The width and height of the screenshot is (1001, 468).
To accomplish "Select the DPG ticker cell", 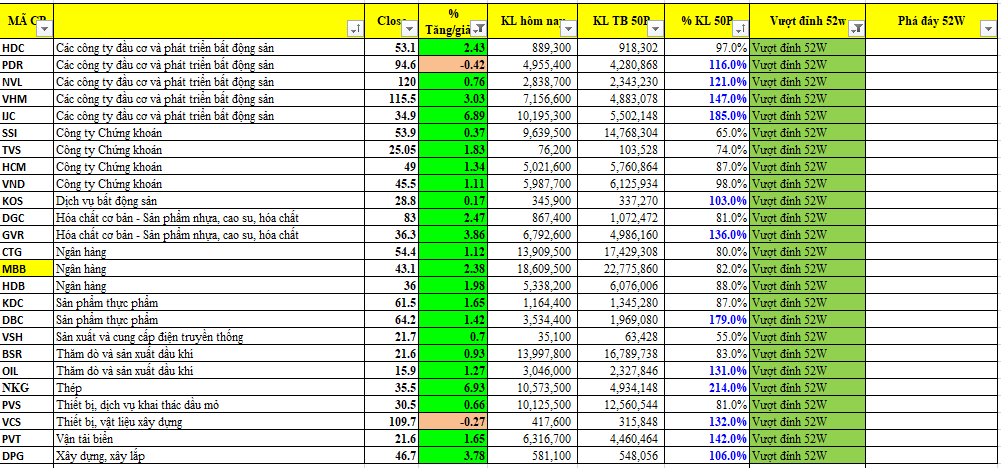I will 27,456.
